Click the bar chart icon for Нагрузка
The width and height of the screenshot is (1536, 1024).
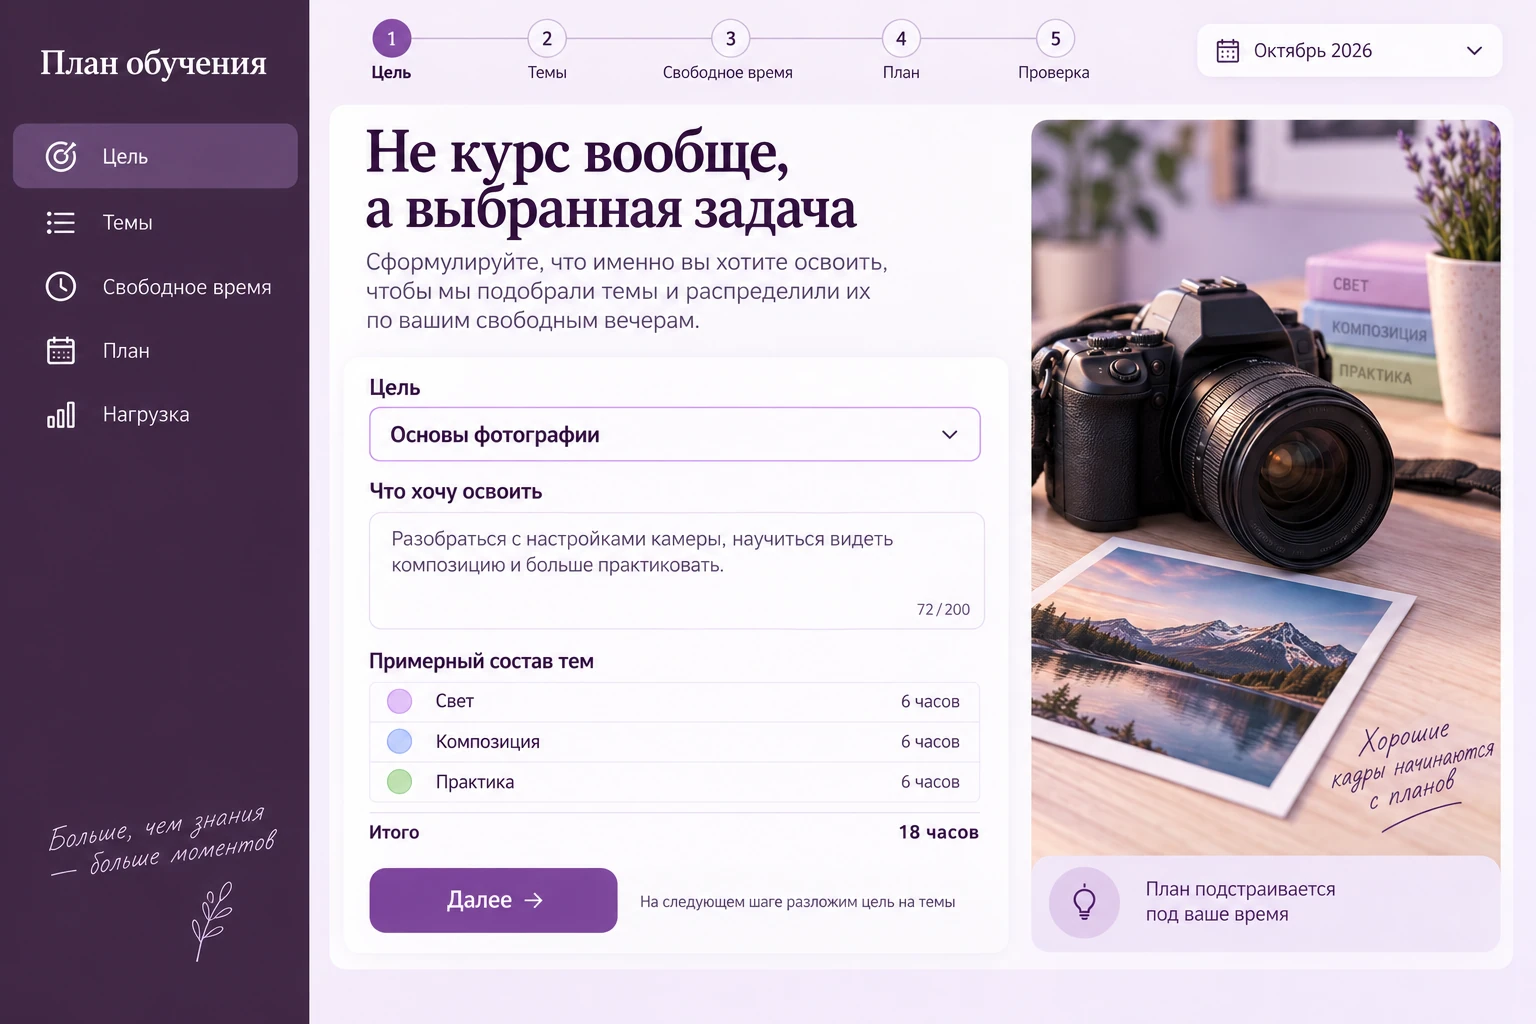(61, 415)
